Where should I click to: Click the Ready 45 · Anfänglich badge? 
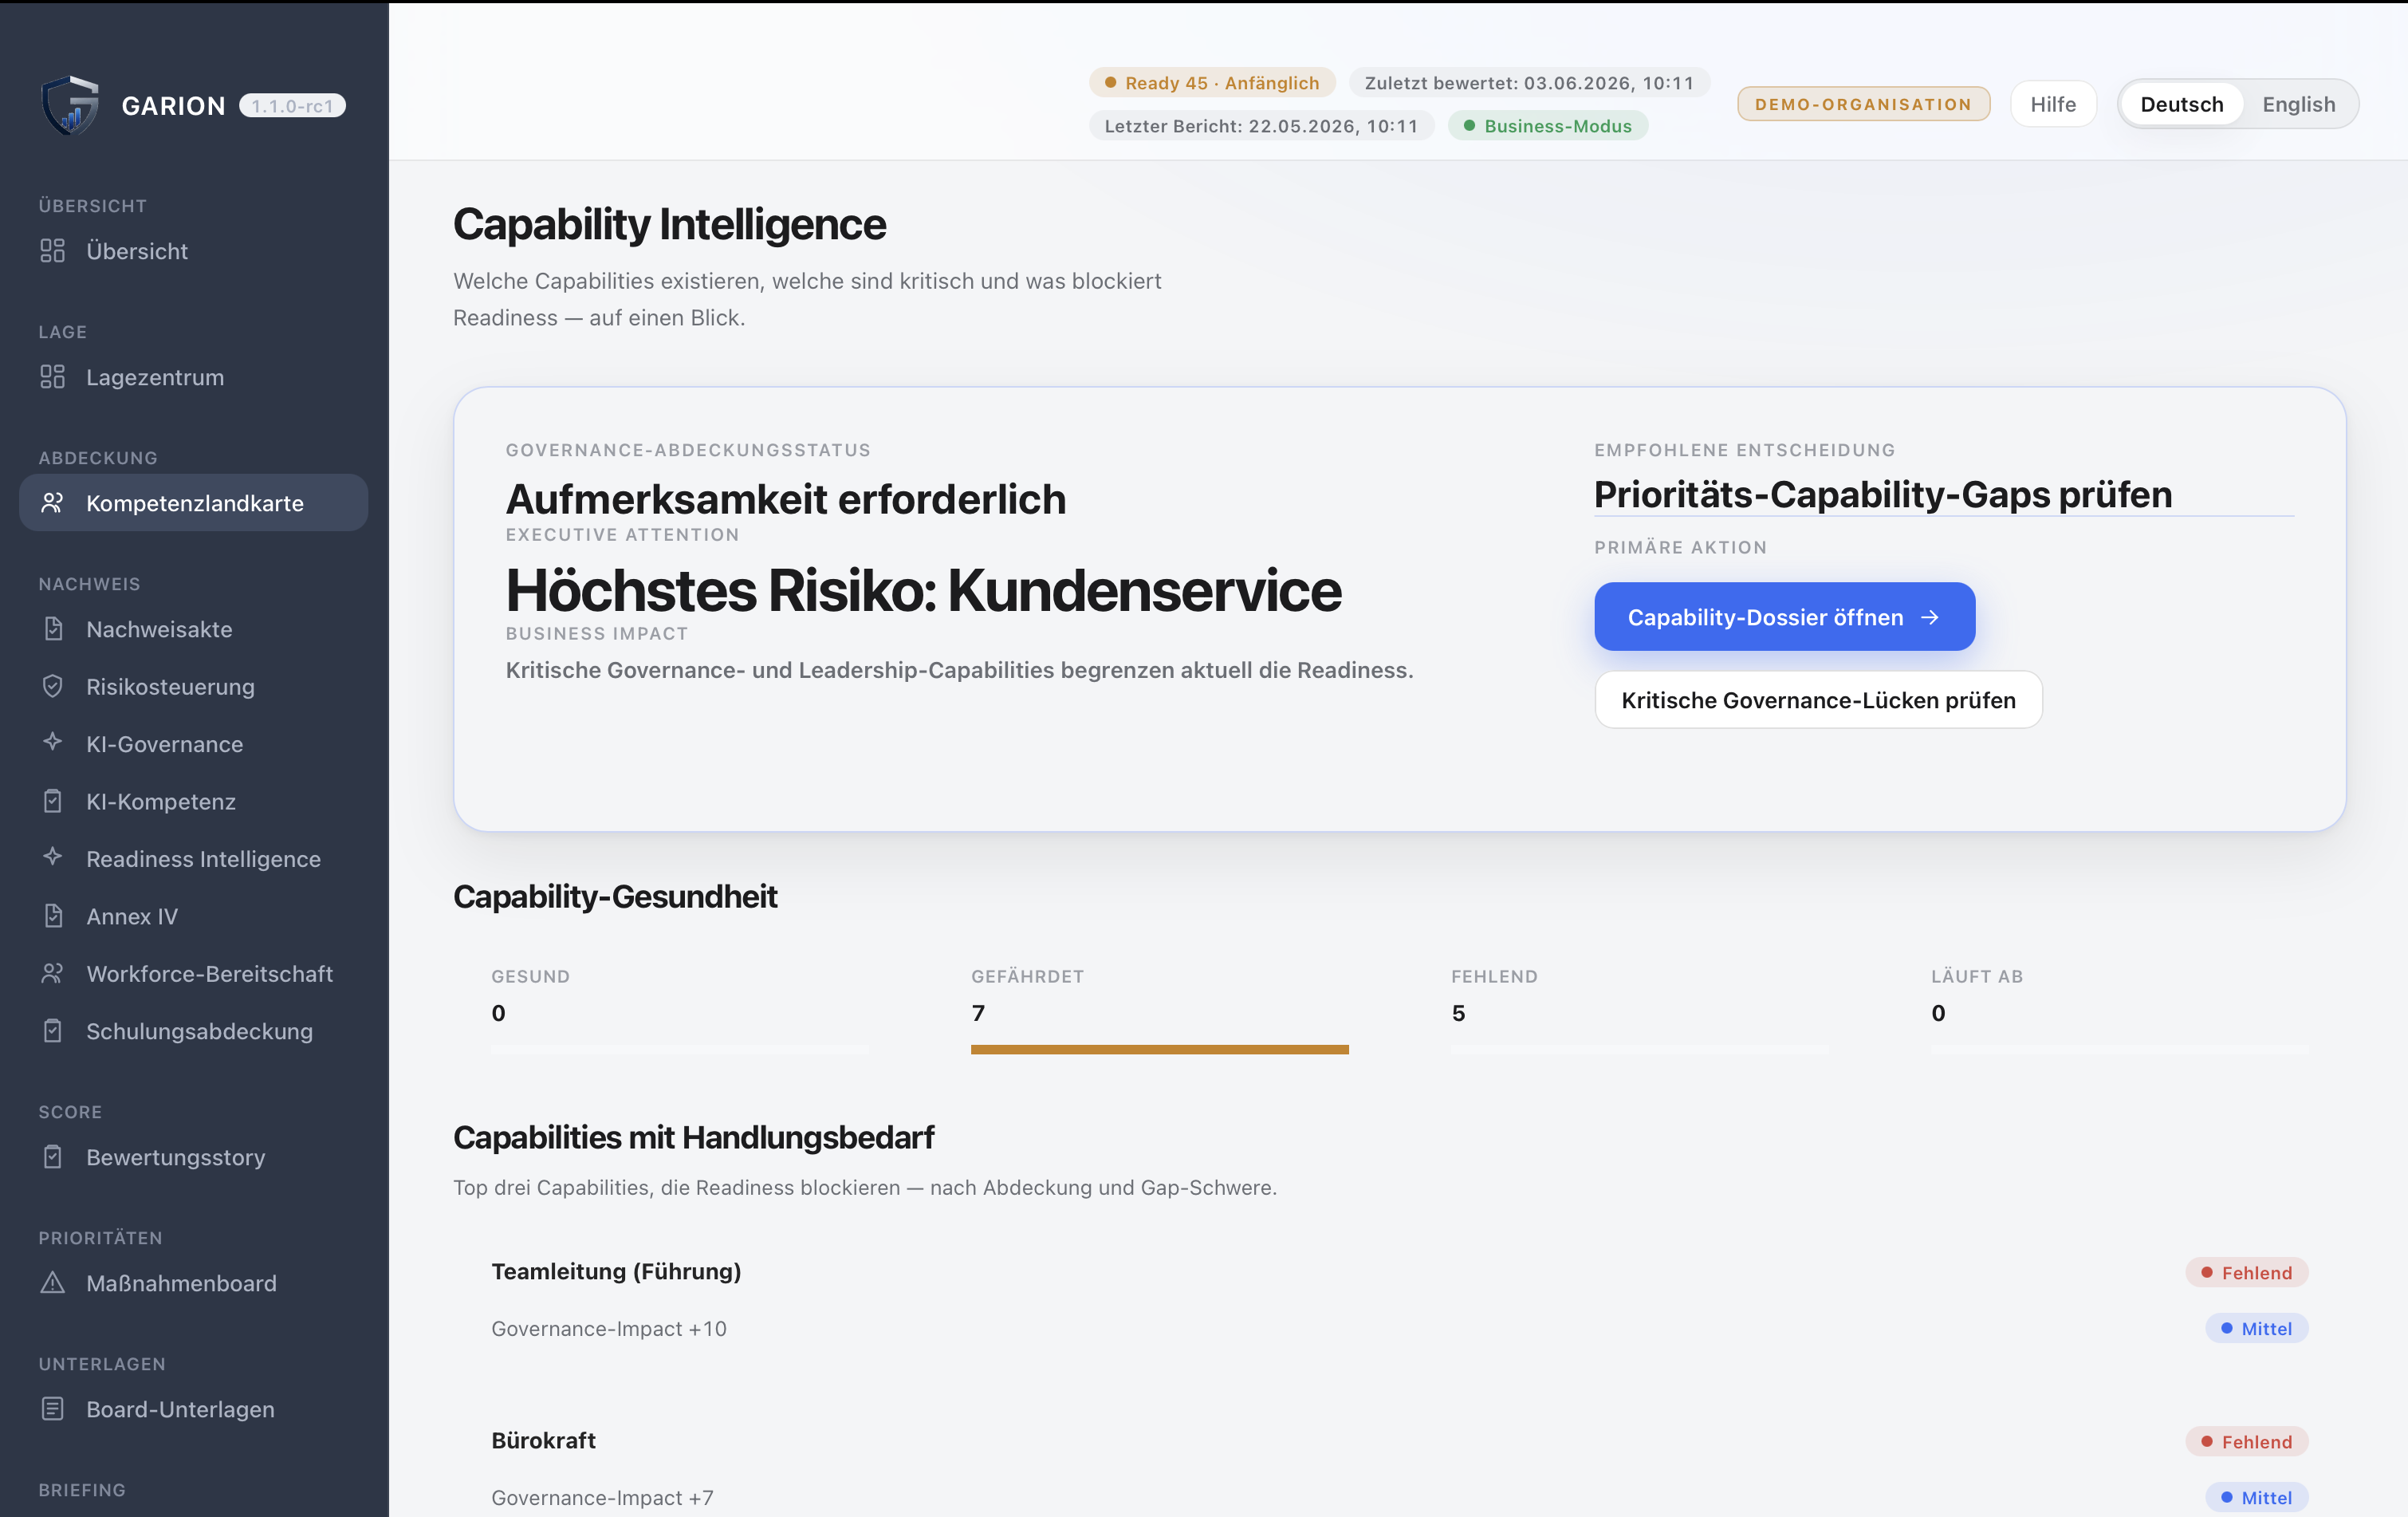click(x=1212, y=83)
